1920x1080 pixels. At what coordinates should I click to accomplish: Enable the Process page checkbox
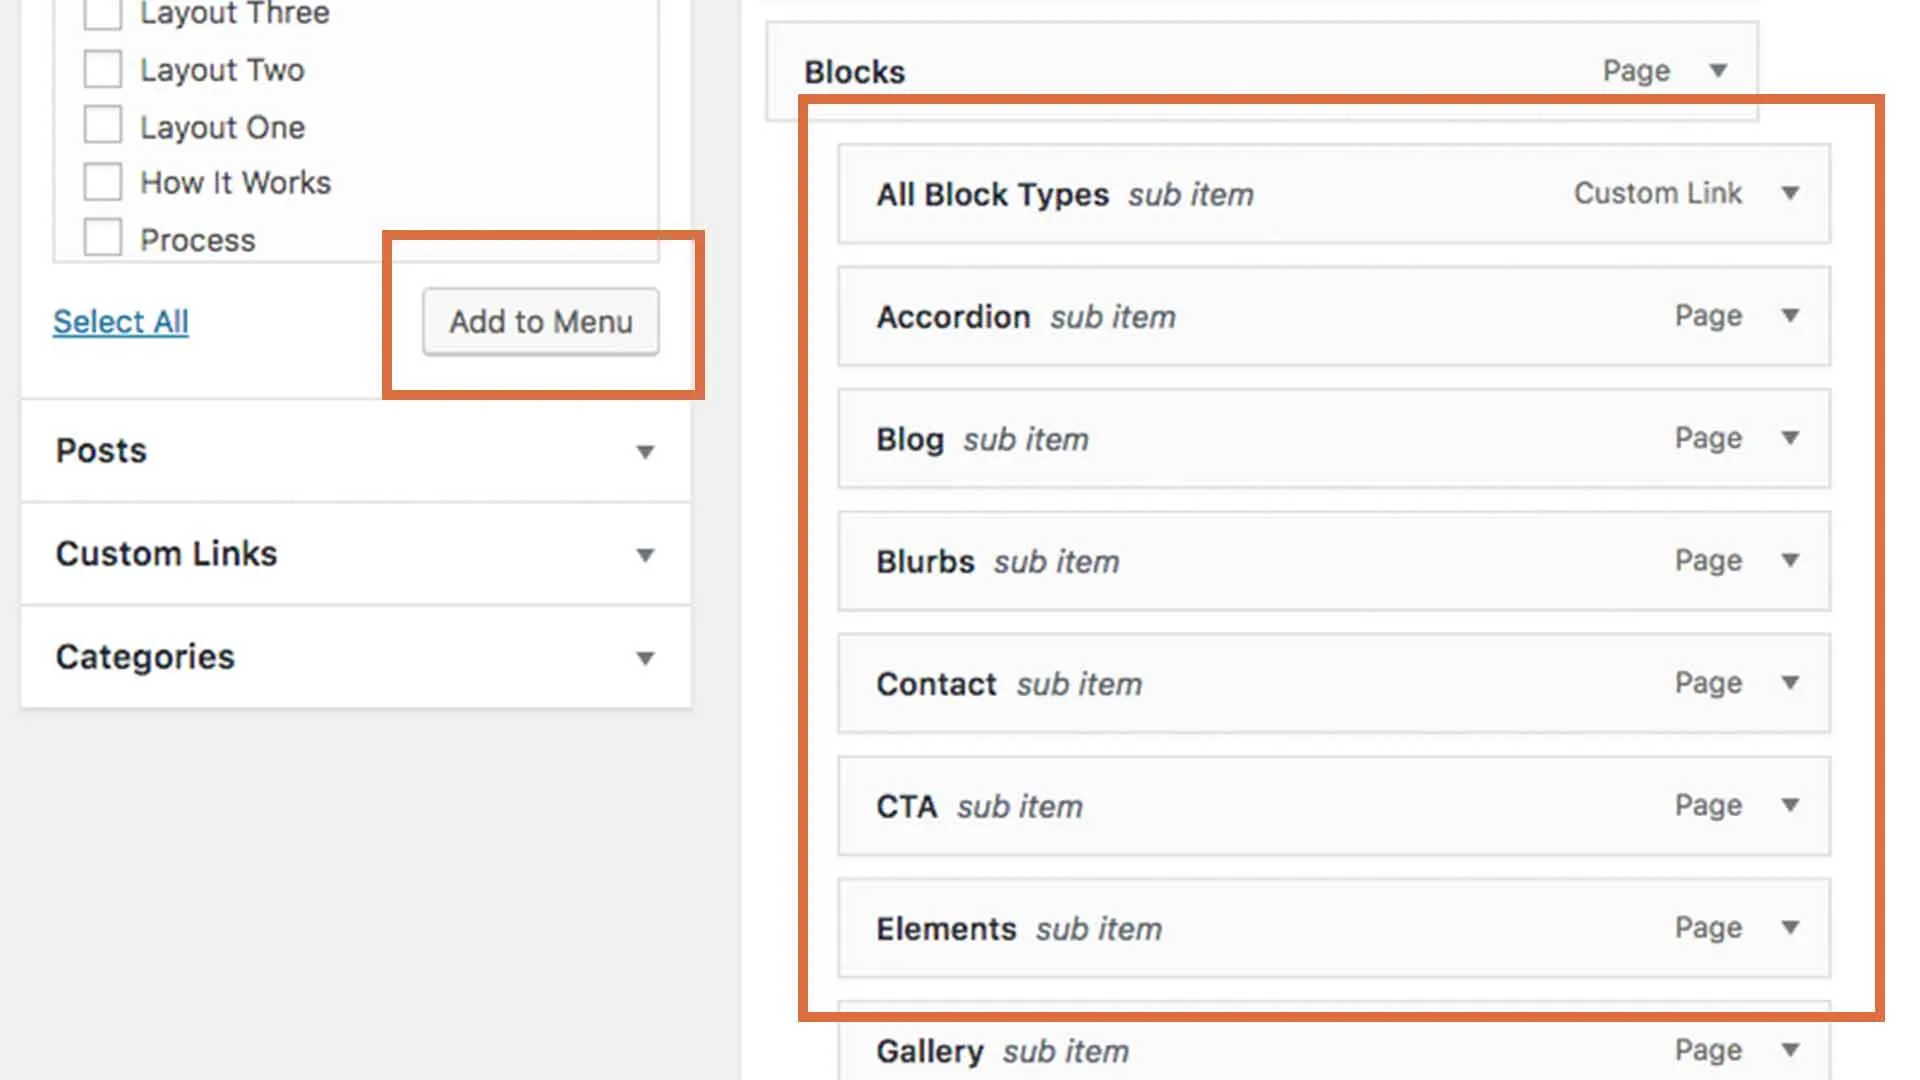(102, 238)
